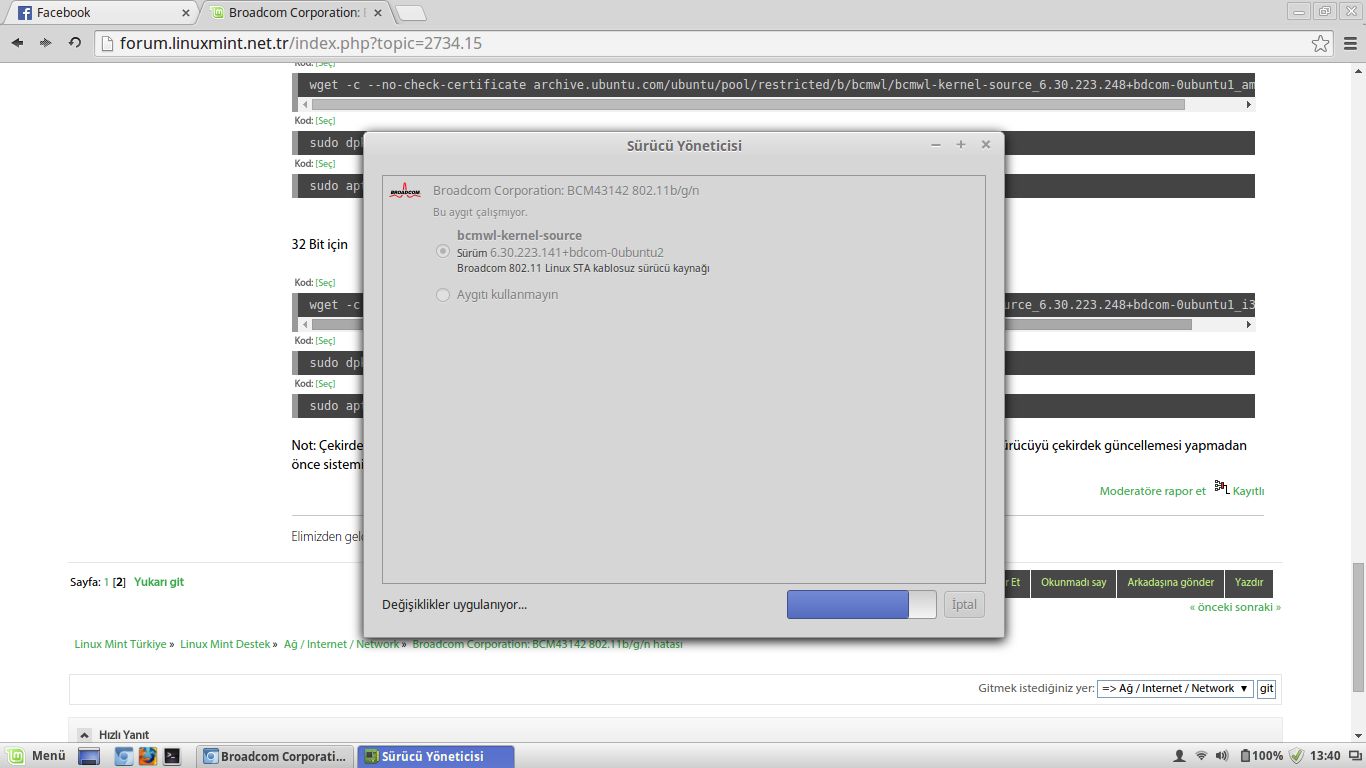1366x768 pixels.
Task: Open the Ağ / Internet / Network breadcrumb
Action: (341, 644)
